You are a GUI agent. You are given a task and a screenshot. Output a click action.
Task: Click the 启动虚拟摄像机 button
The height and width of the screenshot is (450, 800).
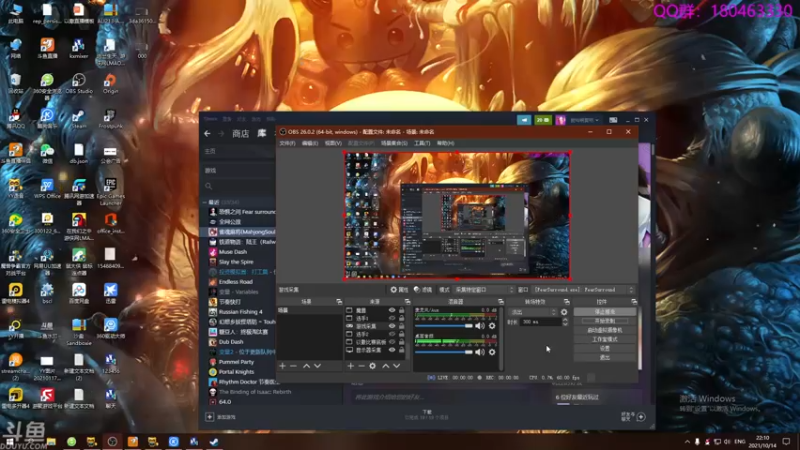(605, 330)
